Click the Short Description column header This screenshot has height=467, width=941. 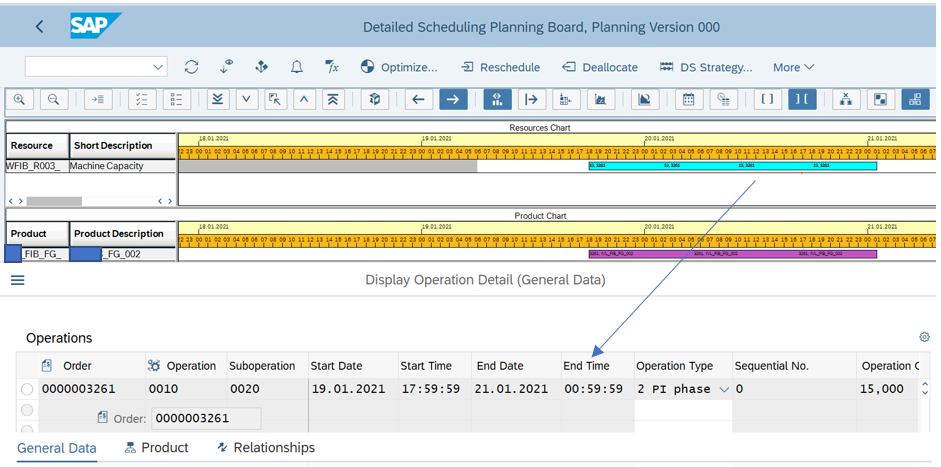pos(122,146)
